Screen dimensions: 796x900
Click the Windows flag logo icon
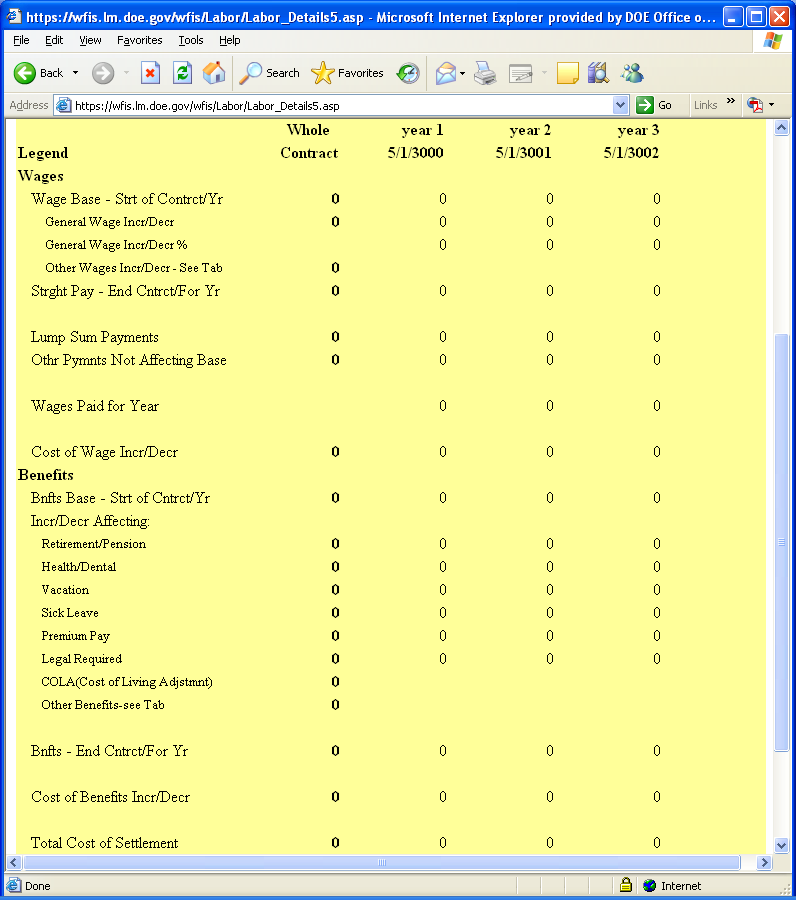772,41
